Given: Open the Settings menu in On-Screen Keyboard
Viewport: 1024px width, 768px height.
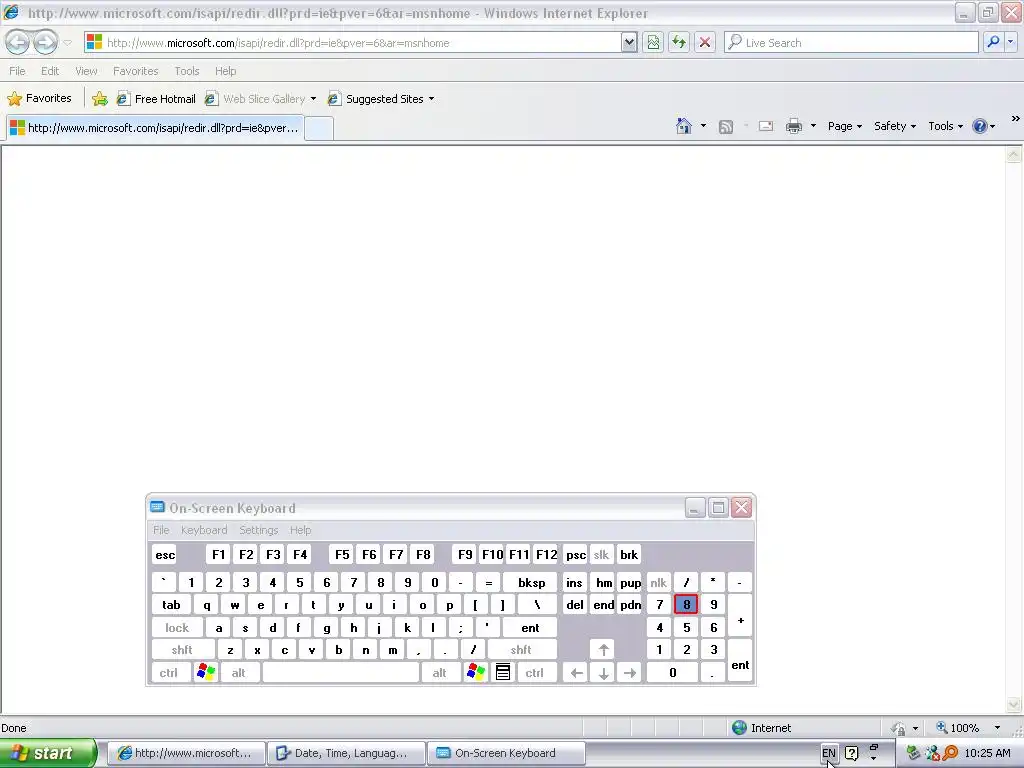Looking at the screenshot, I should click(x=259, y=530).
